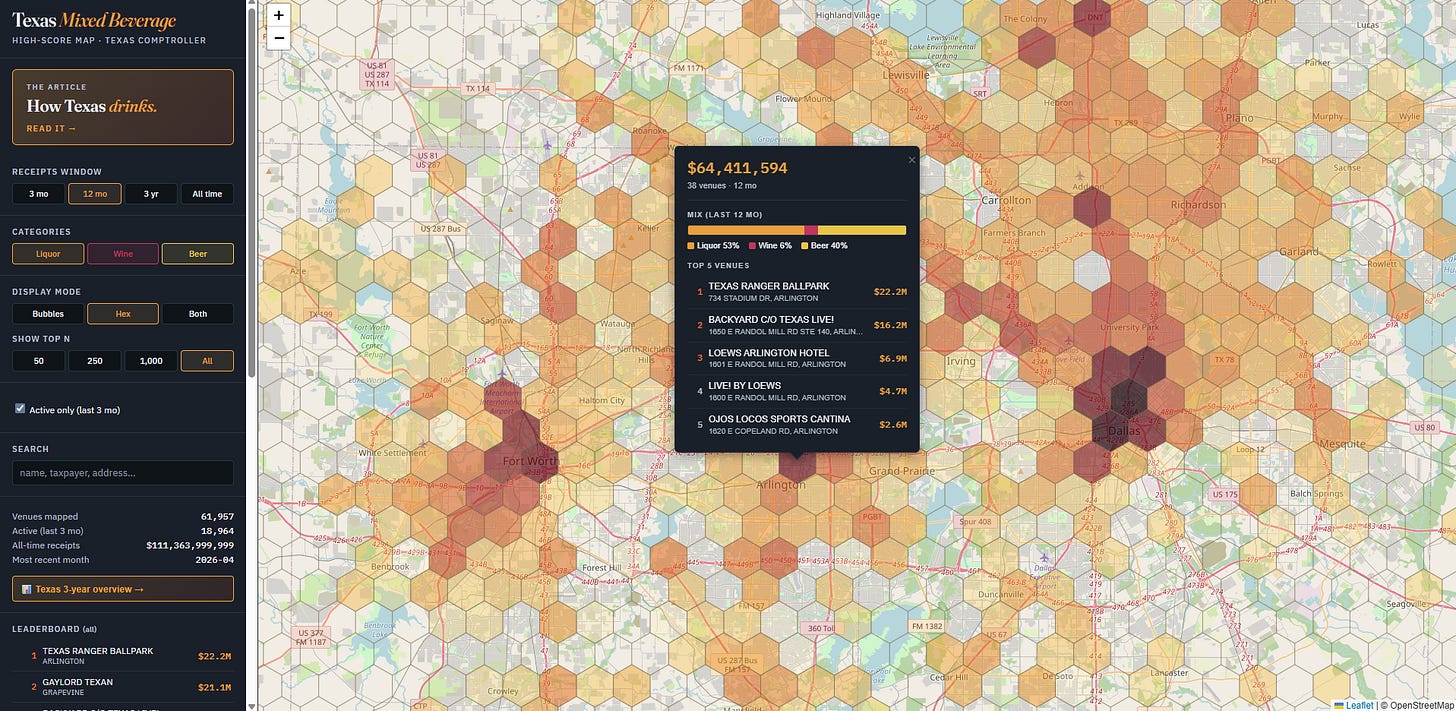1456x711 pixels.
Task: Show top 1,000 venues
Action: point(151,361)
